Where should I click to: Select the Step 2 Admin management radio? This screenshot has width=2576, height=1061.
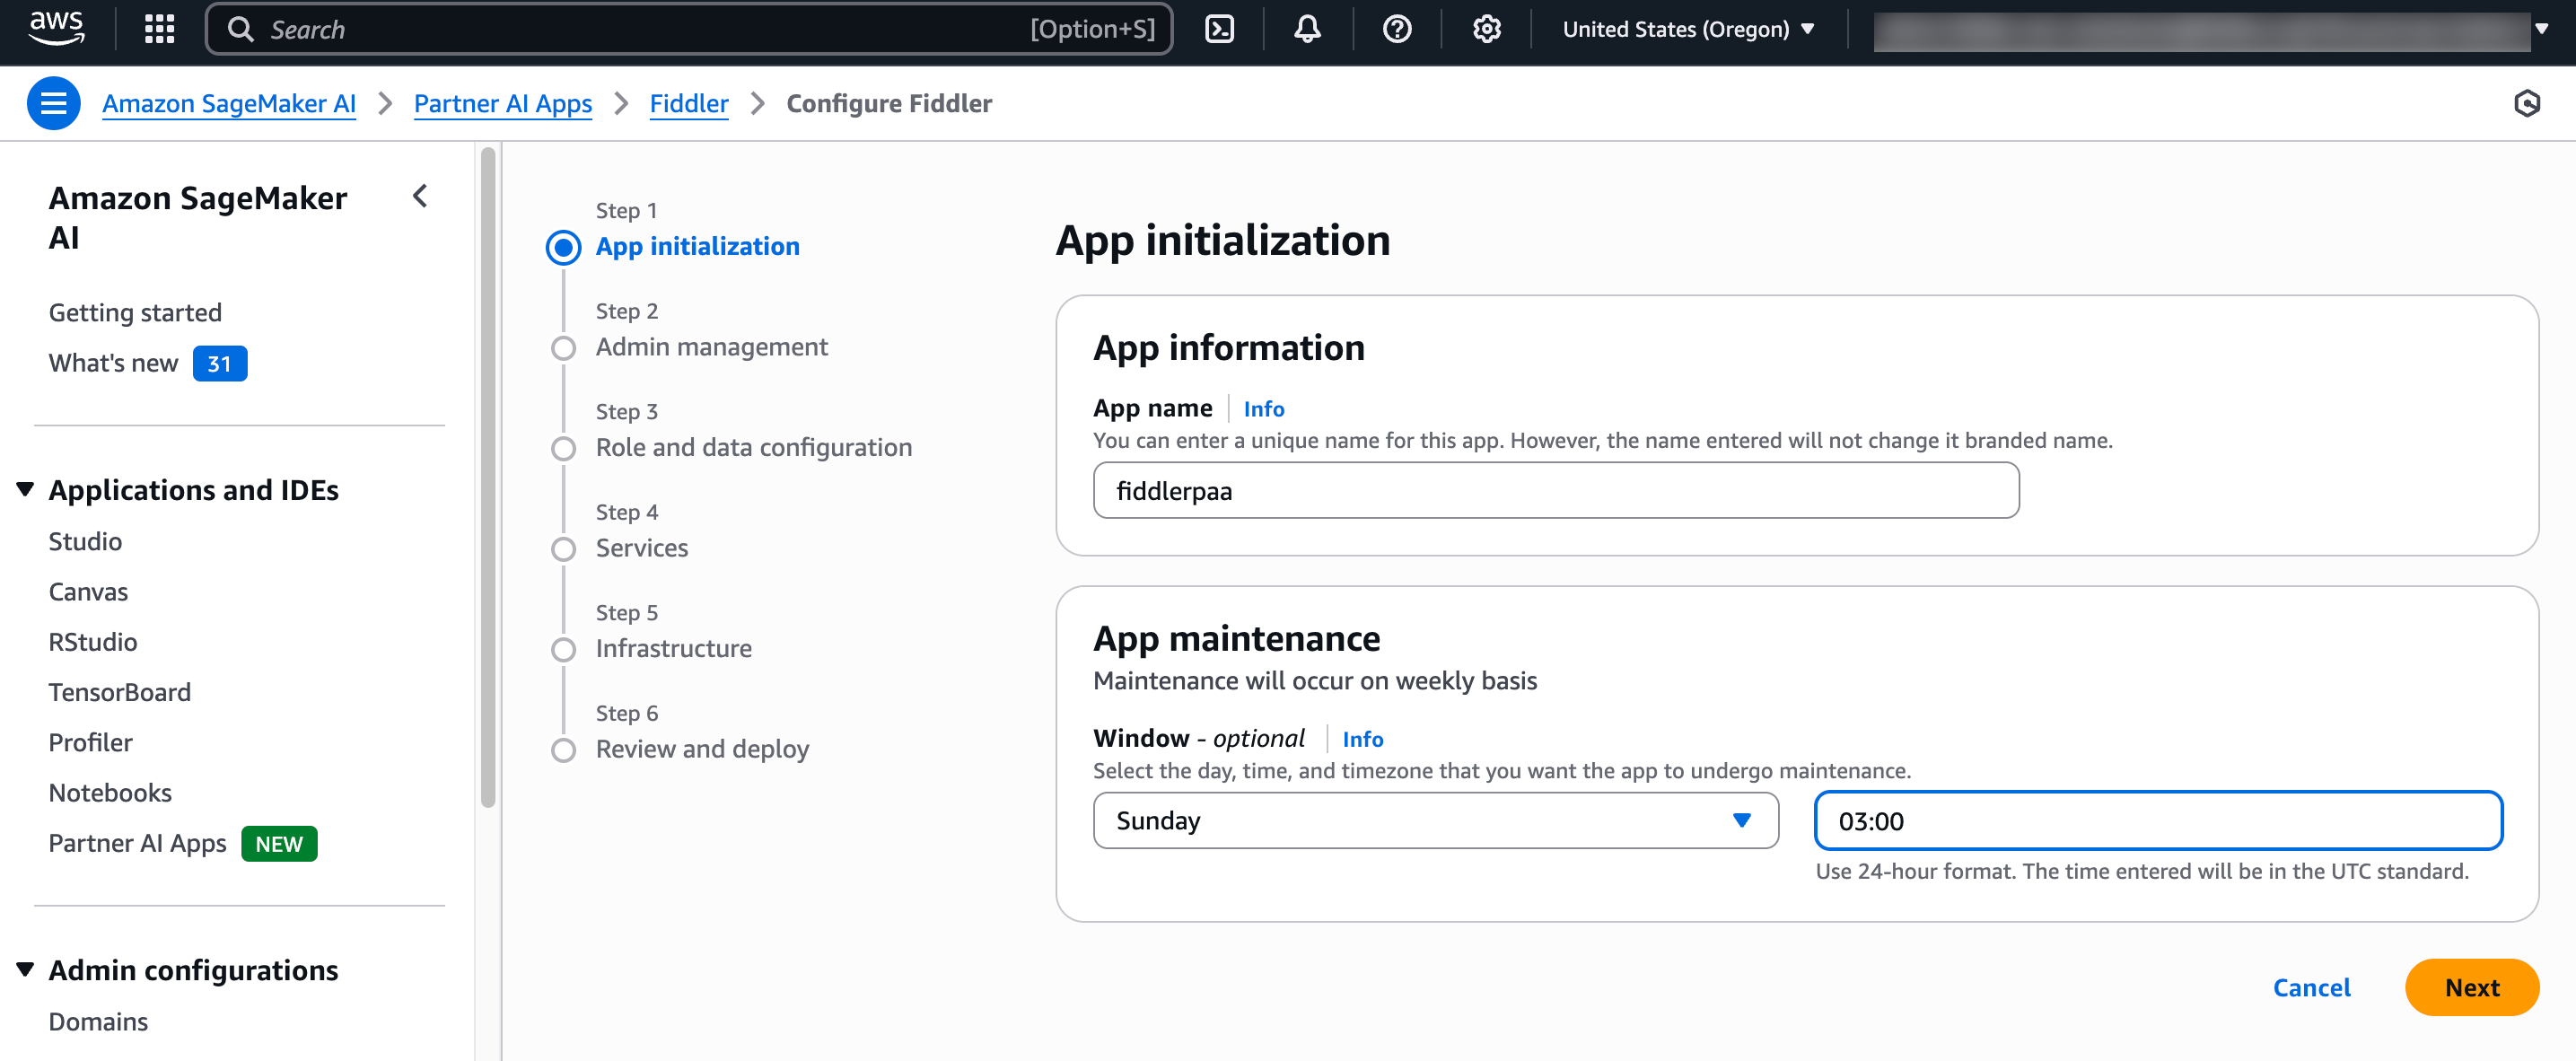[x=564, y=348]
